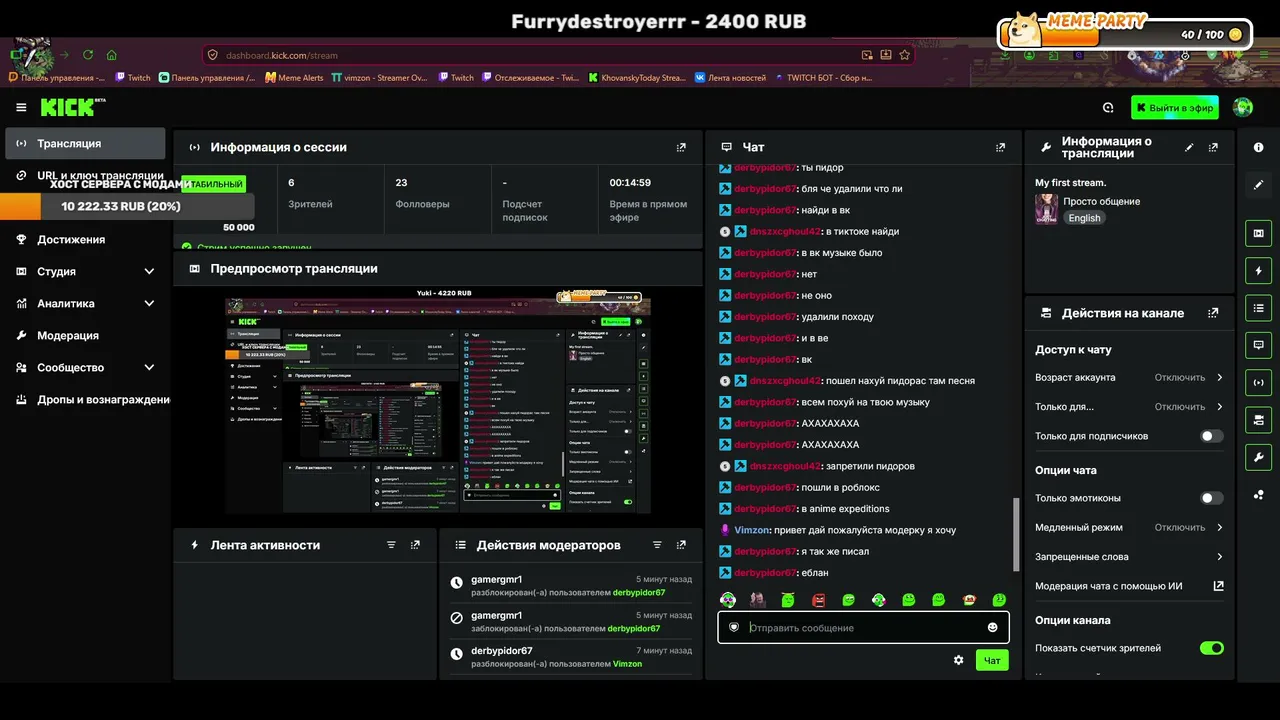
Task: Open the TWITCH БОТ bookmark
Action: tap(822, 77)
